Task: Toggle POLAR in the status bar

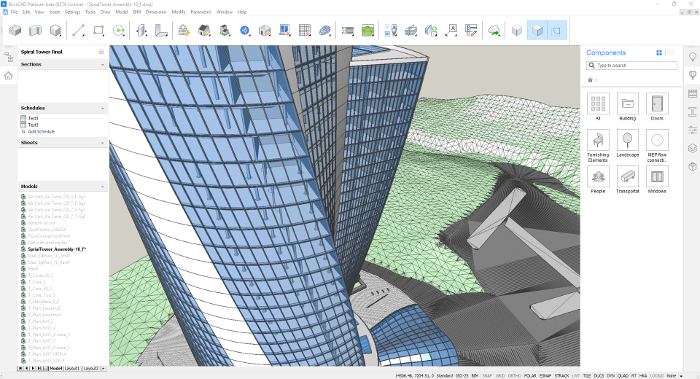Action: click(530, 376)
